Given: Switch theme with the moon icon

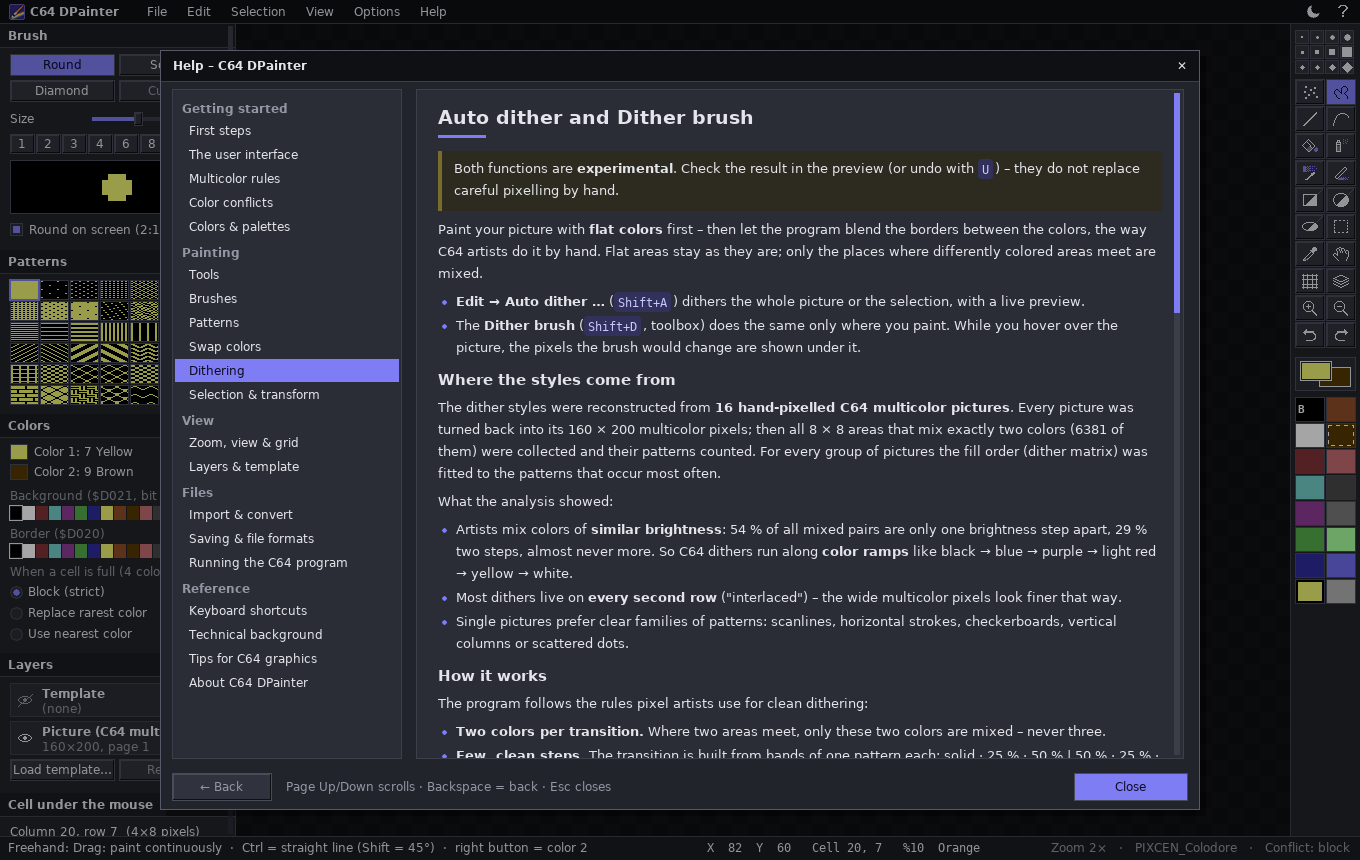Looking at the screenshot, I should tap(1314, 12).
